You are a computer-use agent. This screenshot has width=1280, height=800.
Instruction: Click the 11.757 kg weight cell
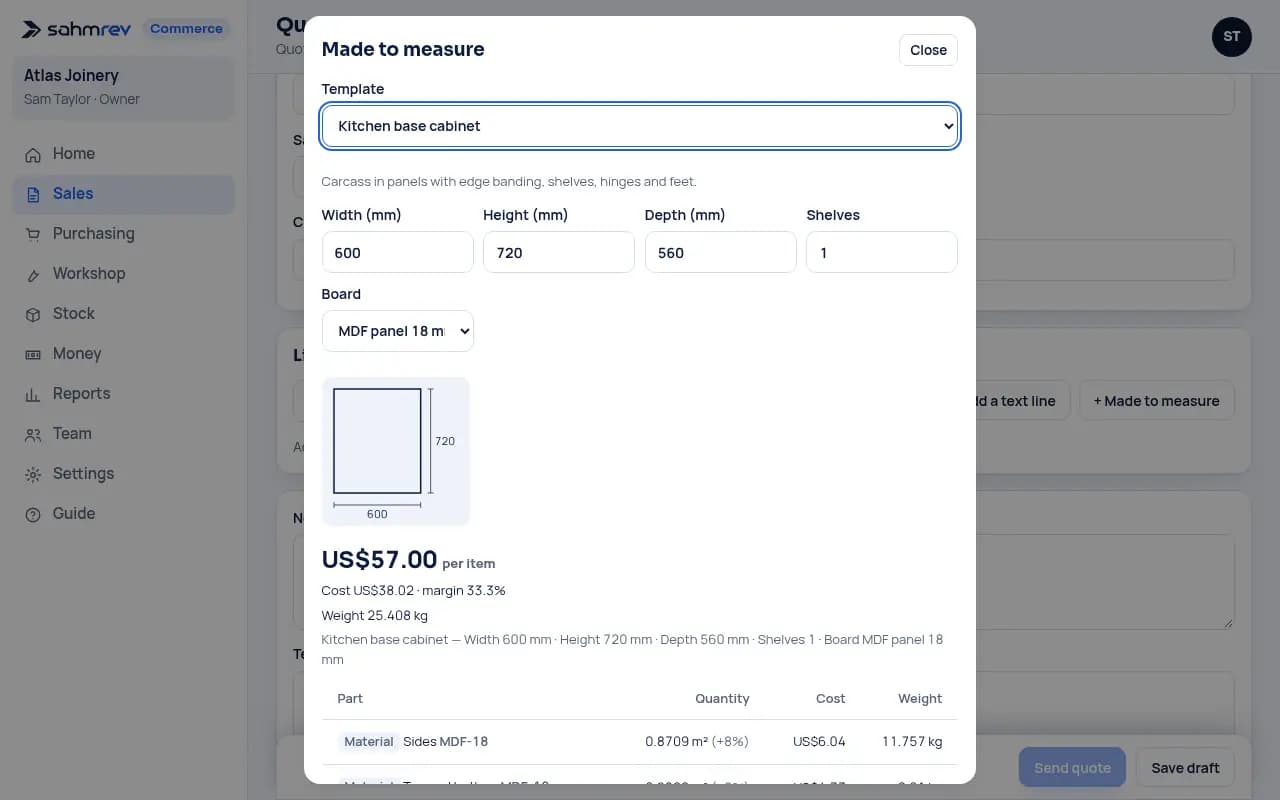912,742
